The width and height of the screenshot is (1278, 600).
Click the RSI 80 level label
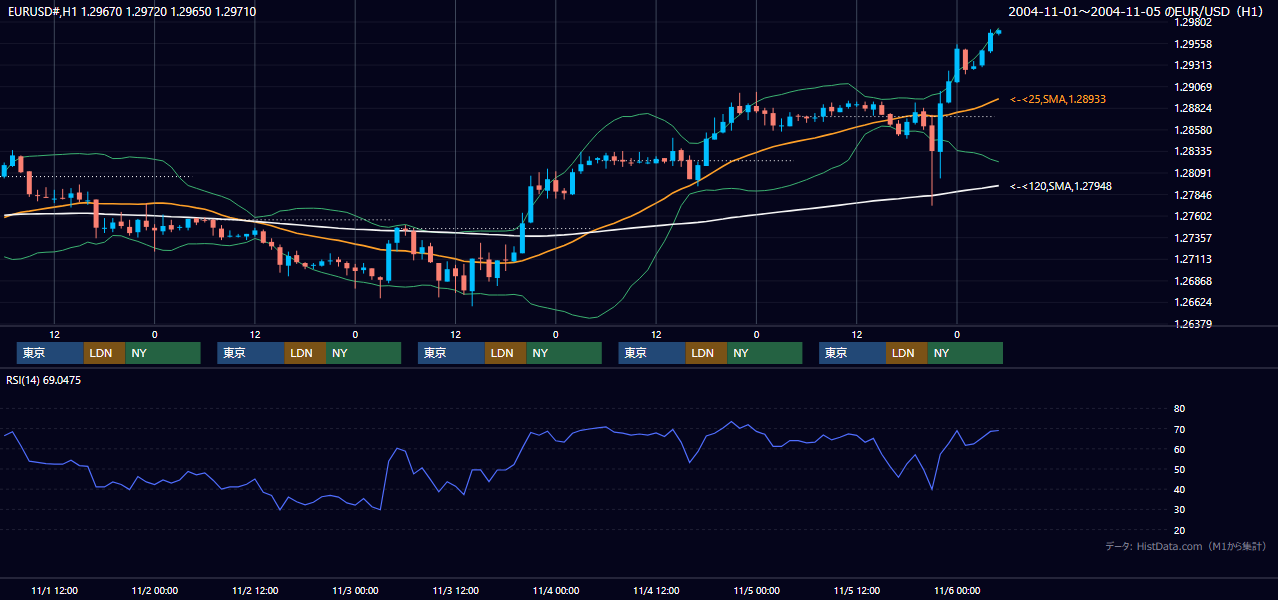[x=1179, y=409]
